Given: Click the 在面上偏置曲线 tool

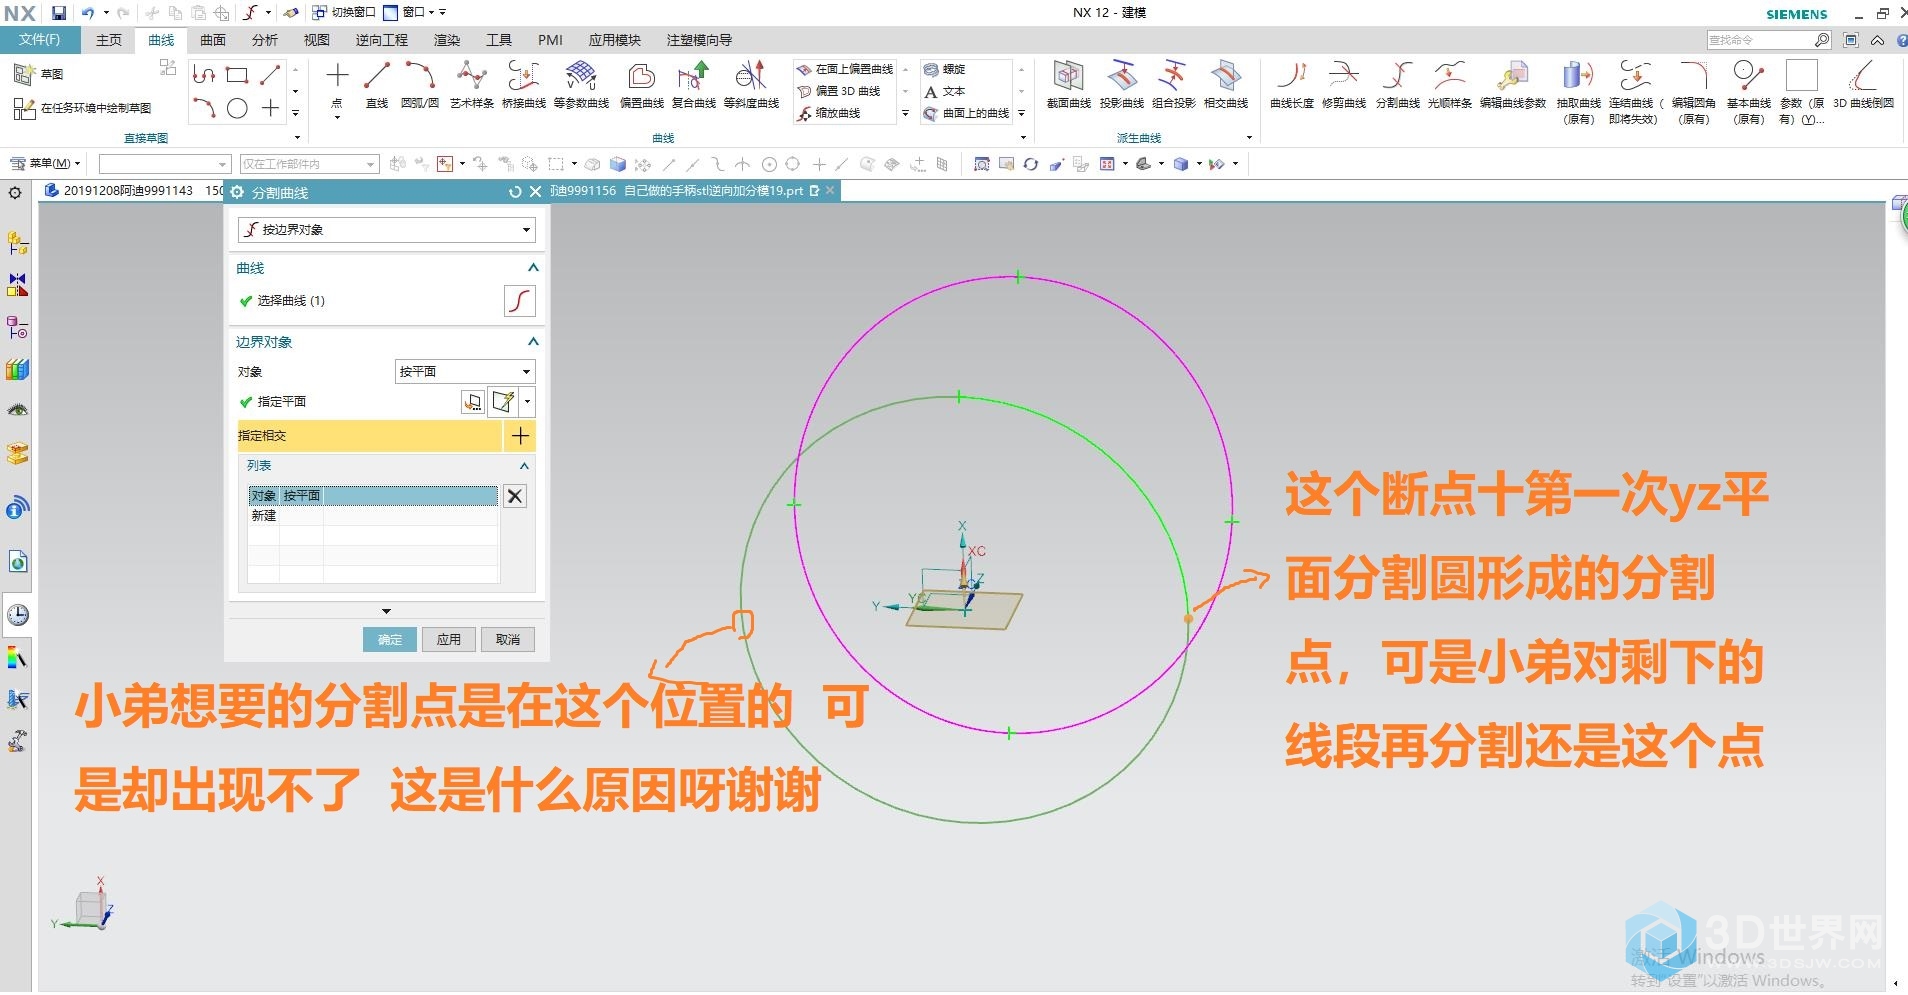Looking at the screenshot, I should coord(846,69).
